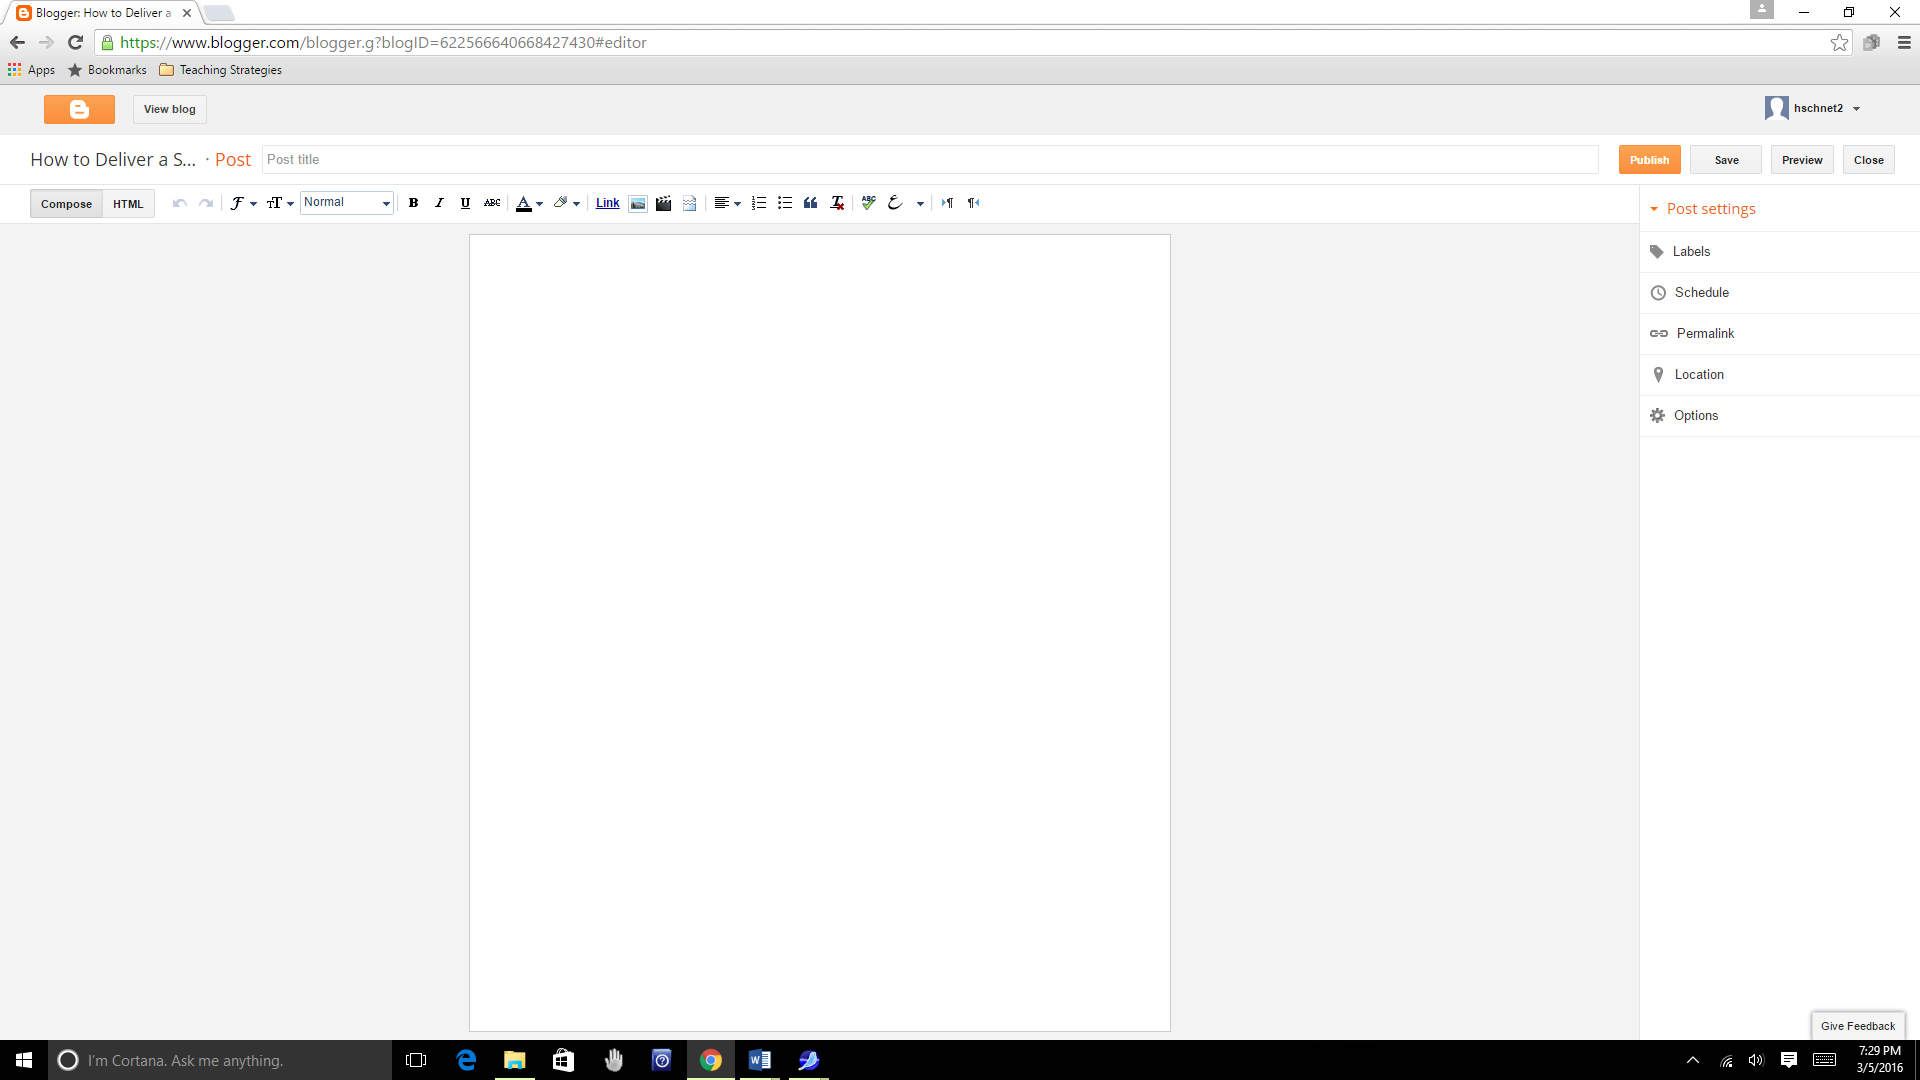Insert image using toolbar icon

[x=638, y=203]
